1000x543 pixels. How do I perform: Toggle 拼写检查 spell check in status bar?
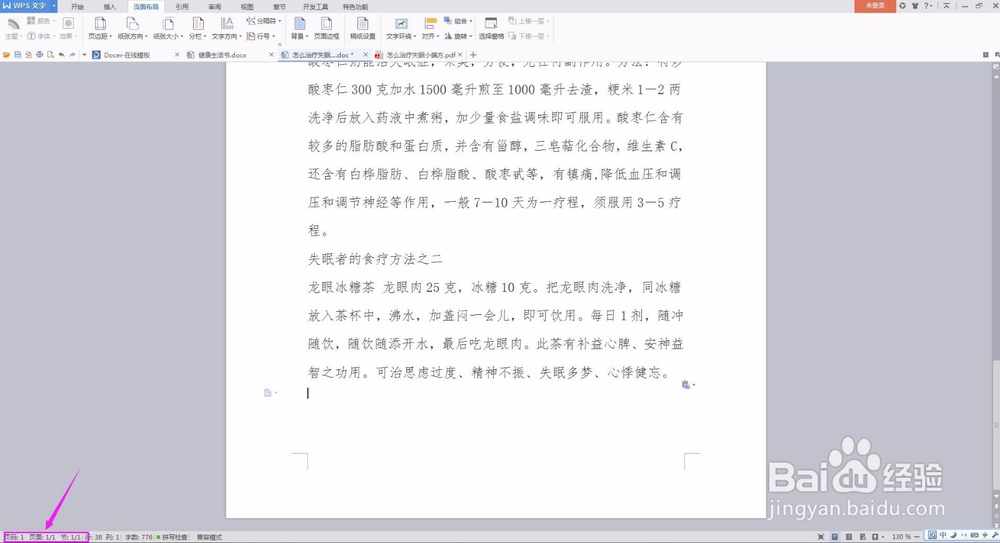click(173, 537)
